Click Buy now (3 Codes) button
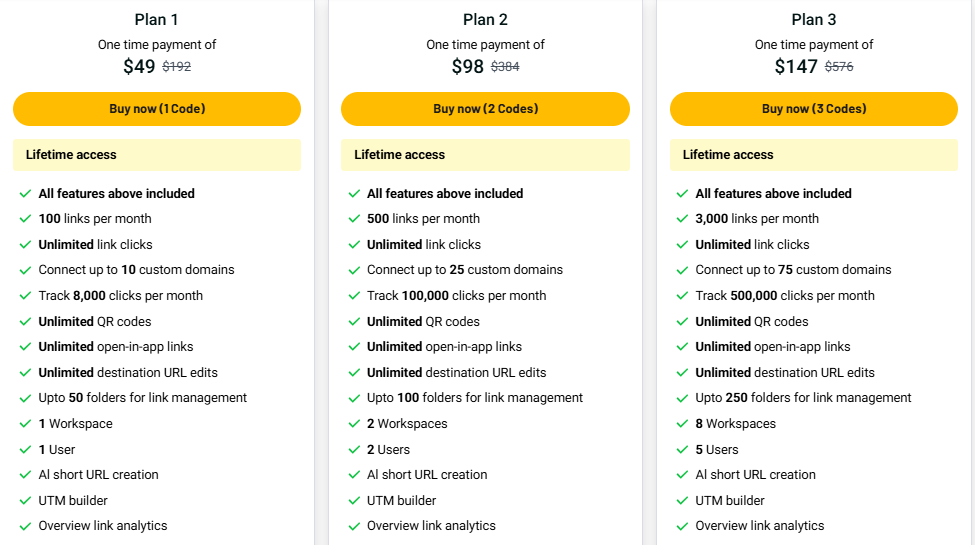The width and height of the screenshot is (975, 545). click(814, 109)
